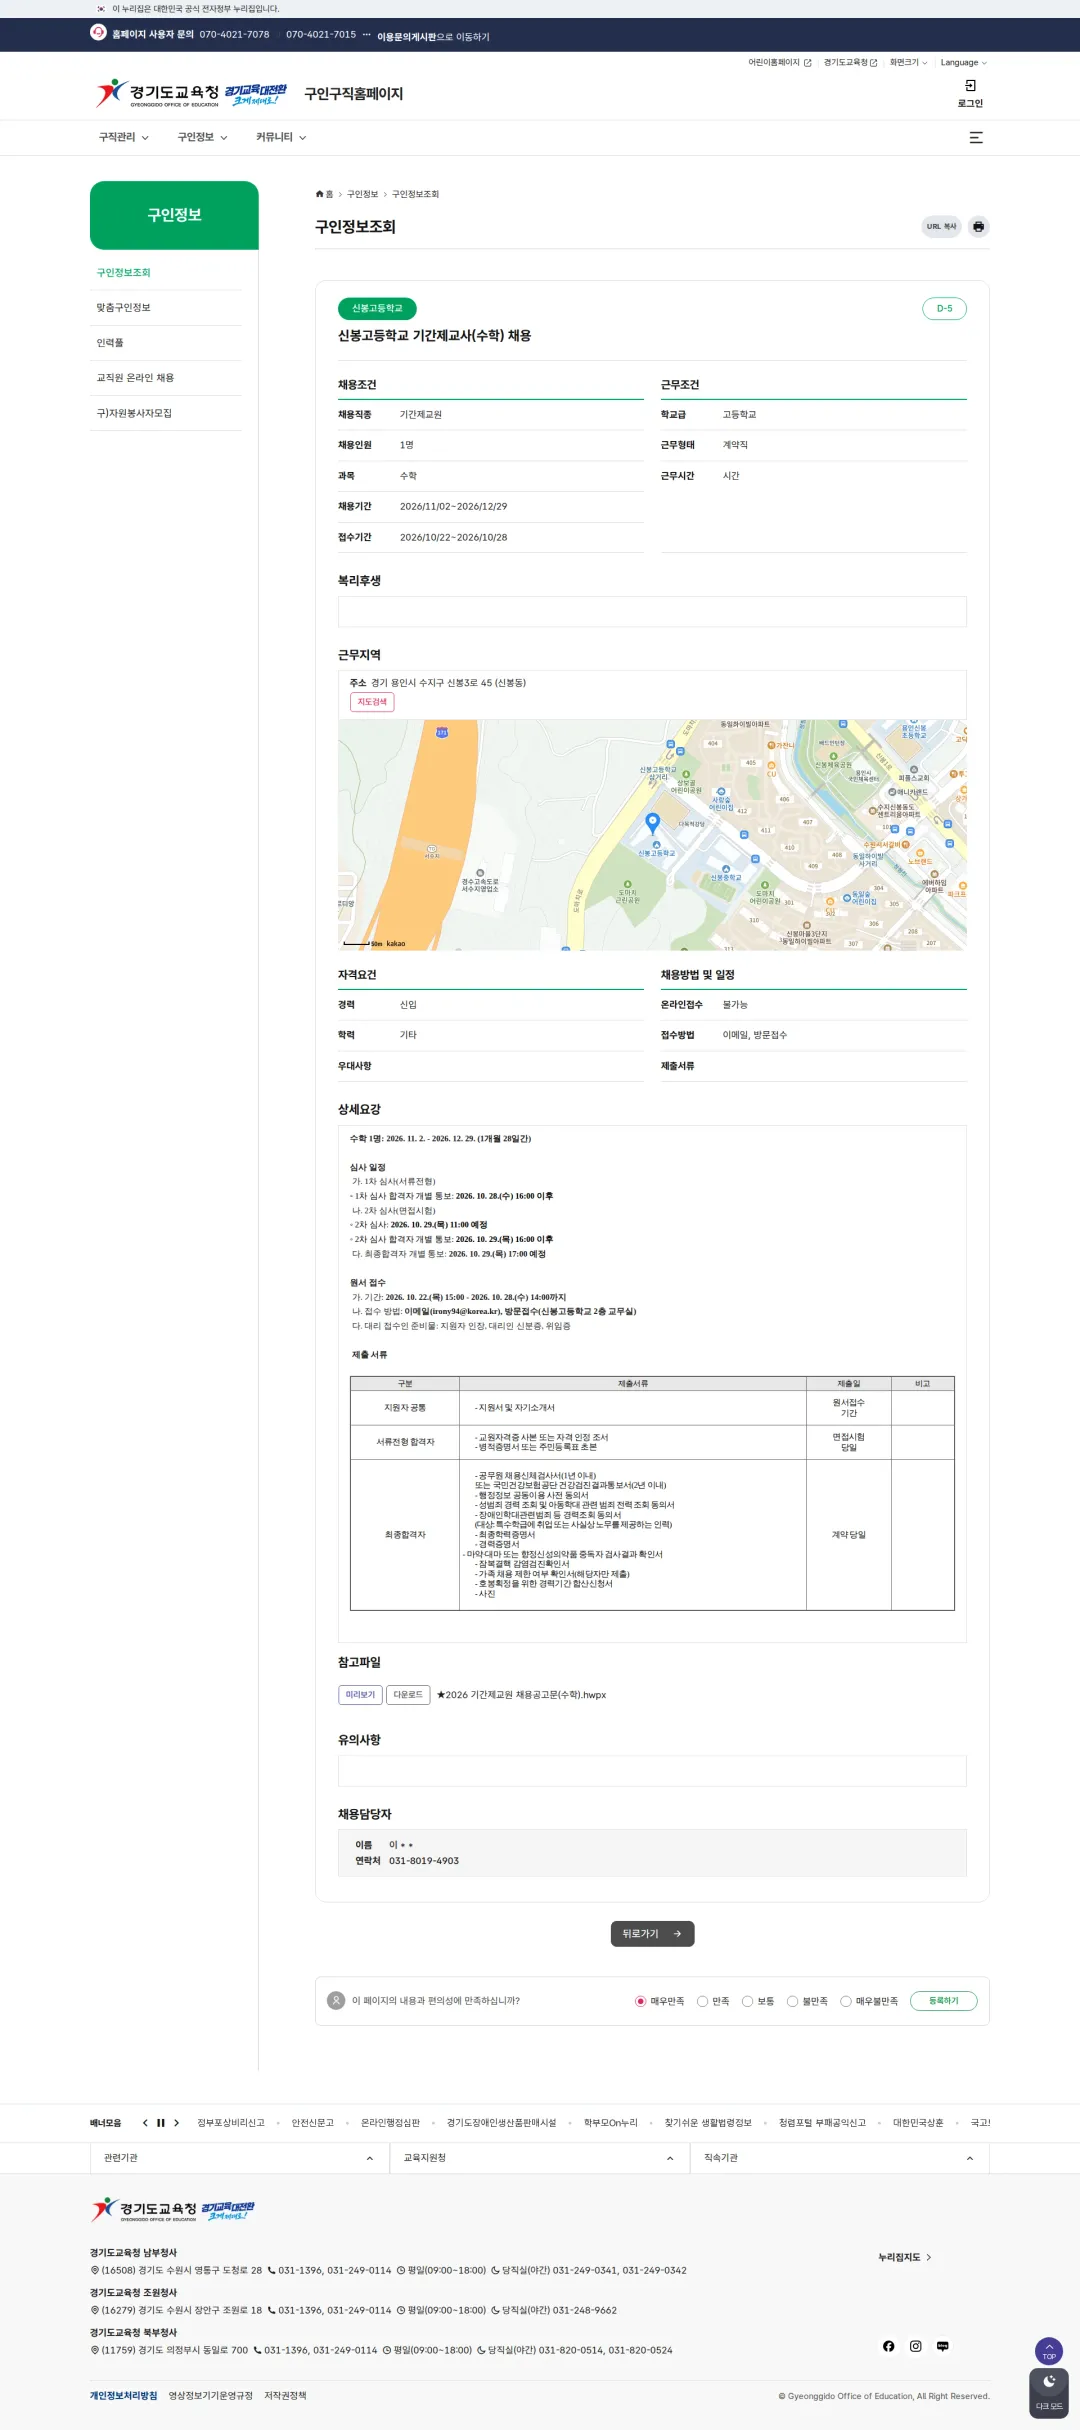Open the 화면크기 dropdown
Viewport: 1080px width, 2430px height.
pyautogui.click(x=908, y=63)
